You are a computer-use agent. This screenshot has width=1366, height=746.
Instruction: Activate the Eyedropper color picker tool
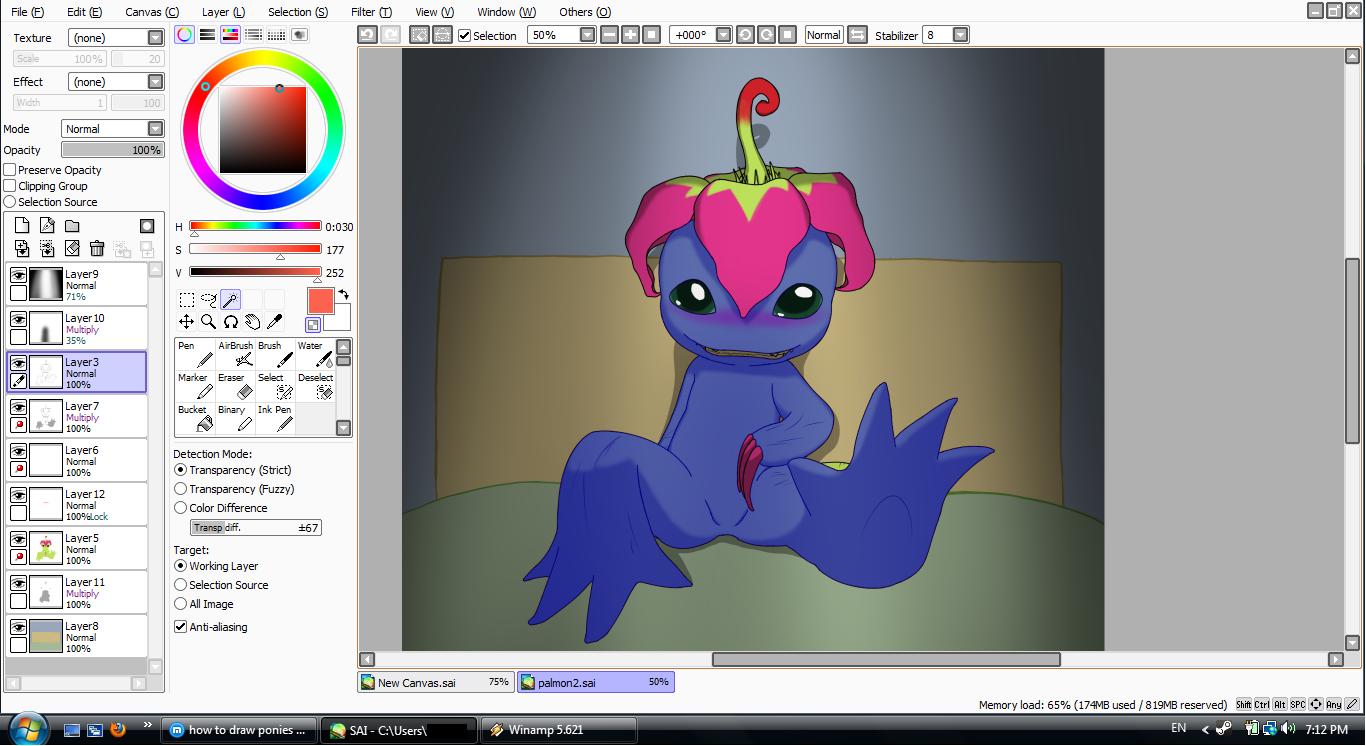275,321
